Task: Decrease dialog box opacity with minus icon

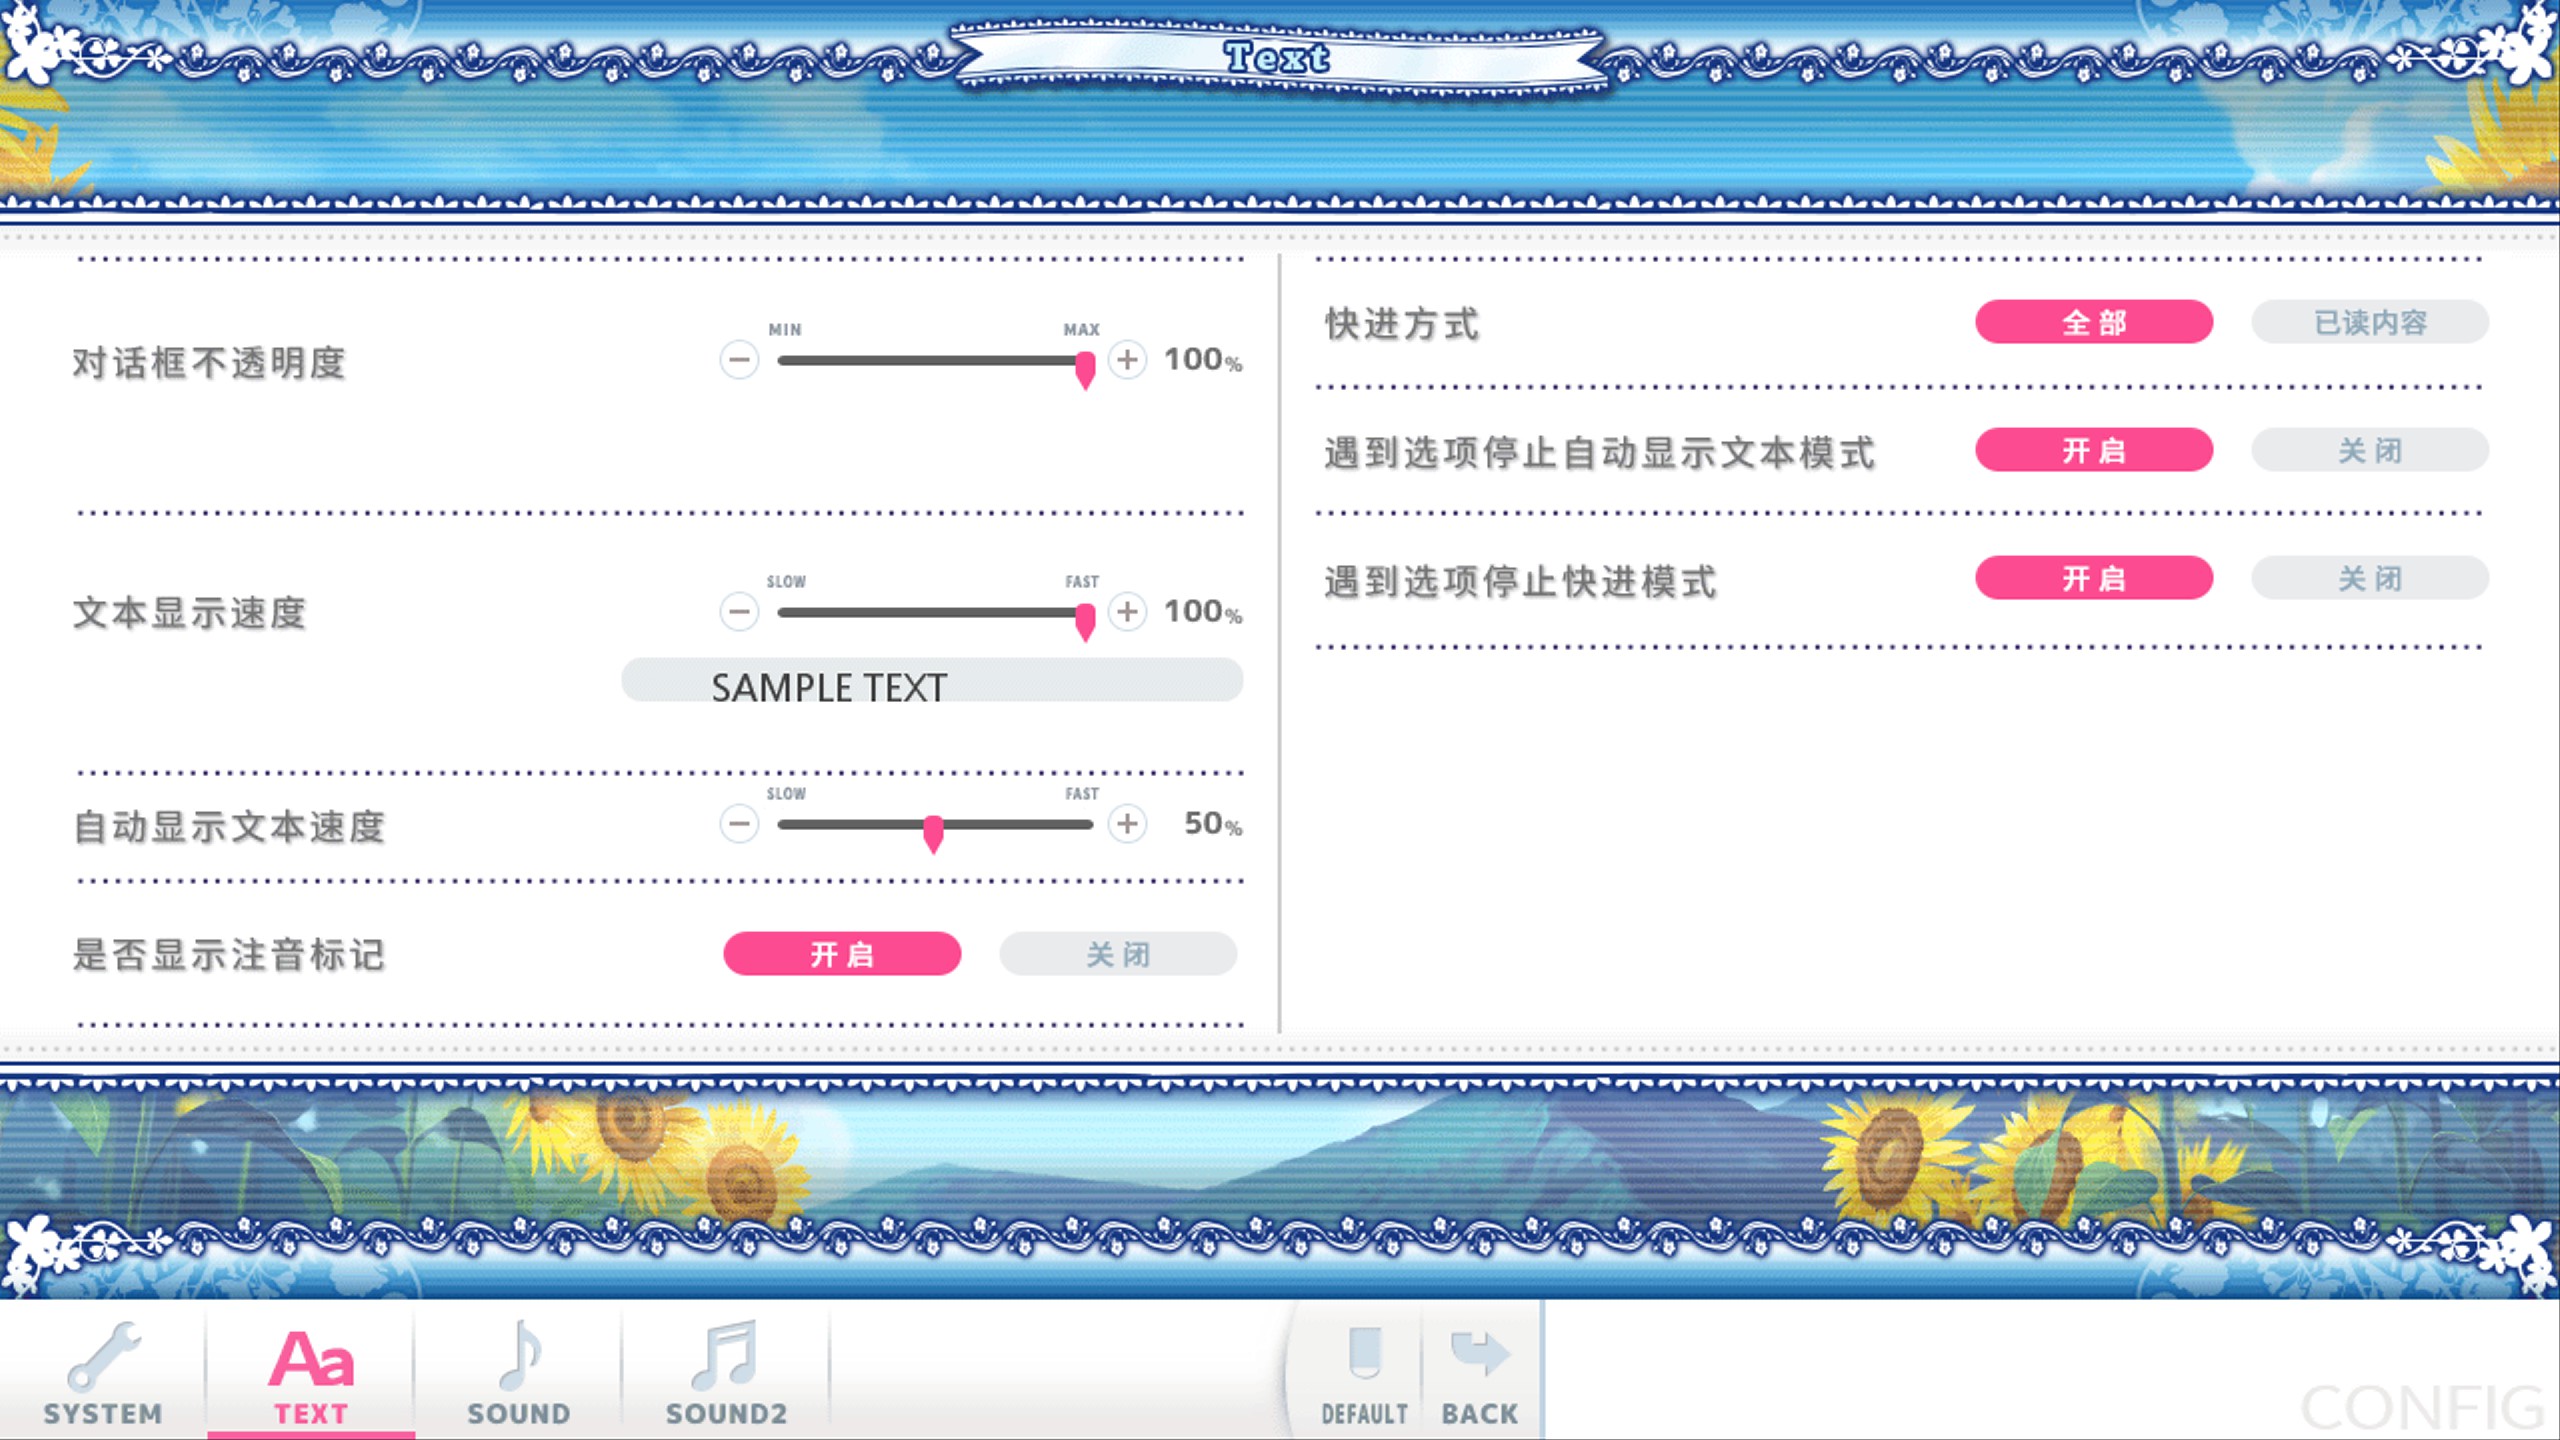Action: click(x=739, y=360)
